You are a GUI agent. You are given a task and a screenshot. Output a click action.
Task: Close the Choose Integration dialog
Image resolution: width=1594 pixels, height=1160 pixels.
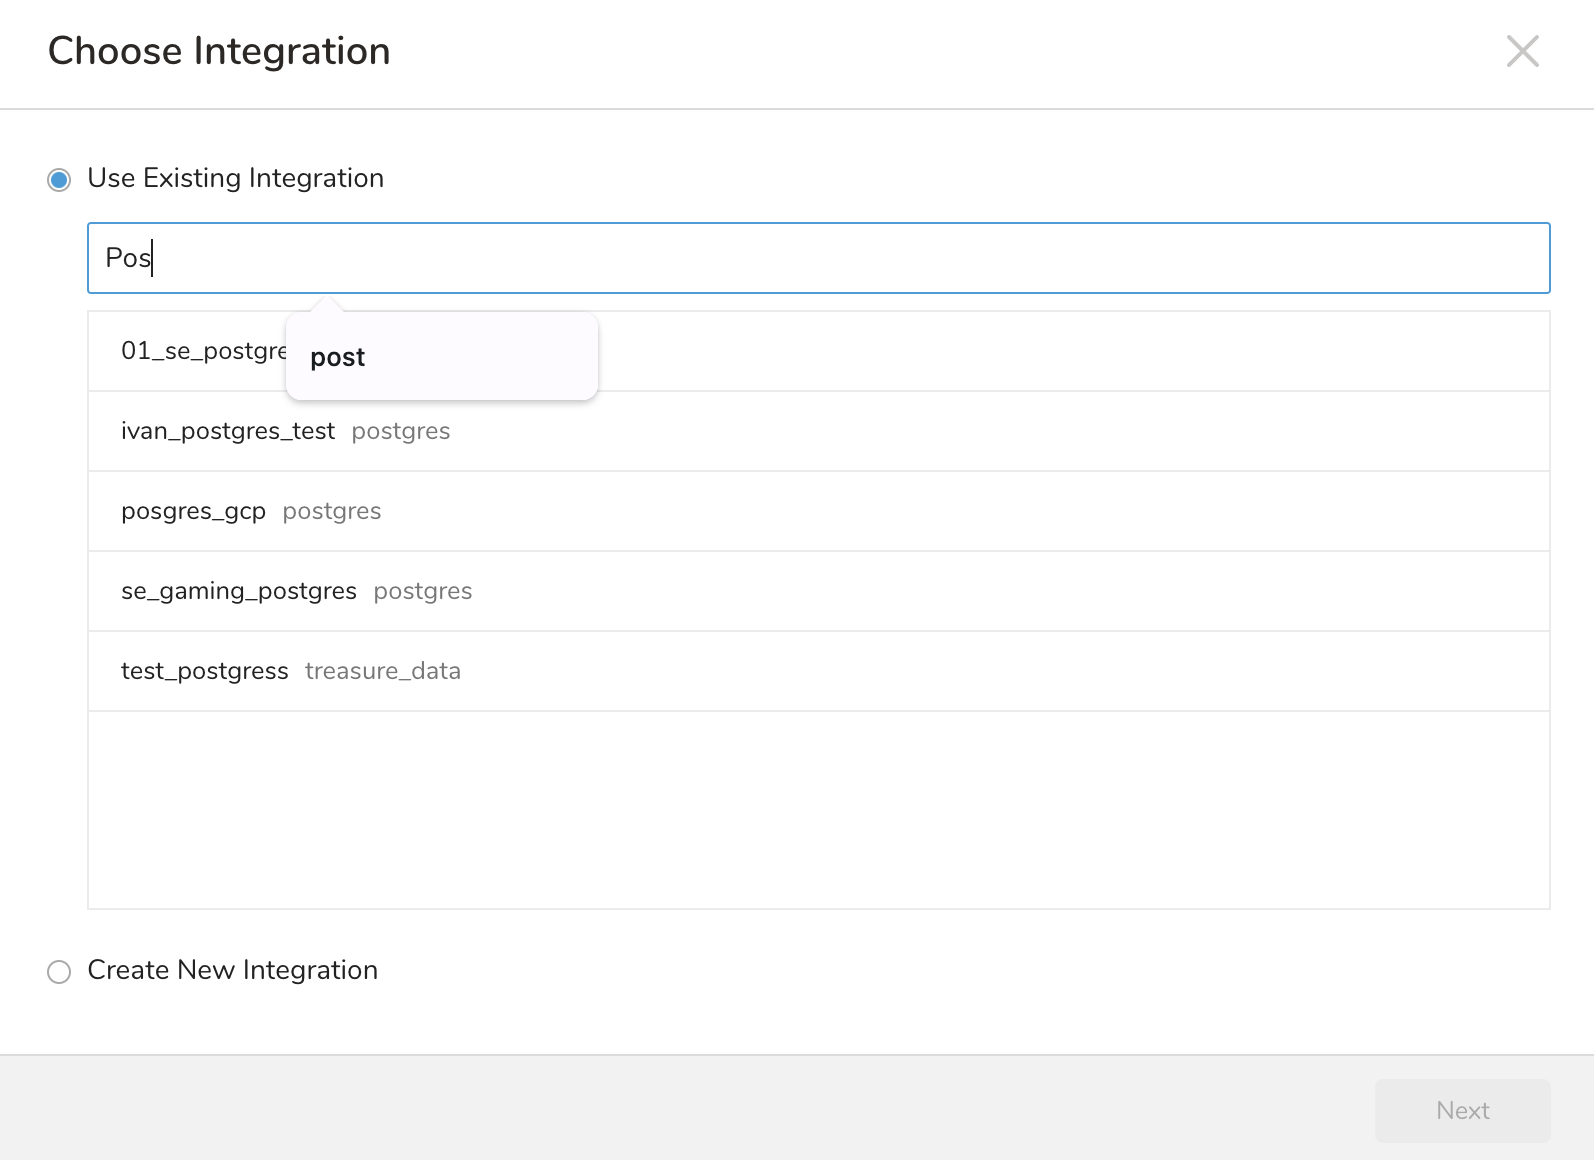[x=1522, y=51]
